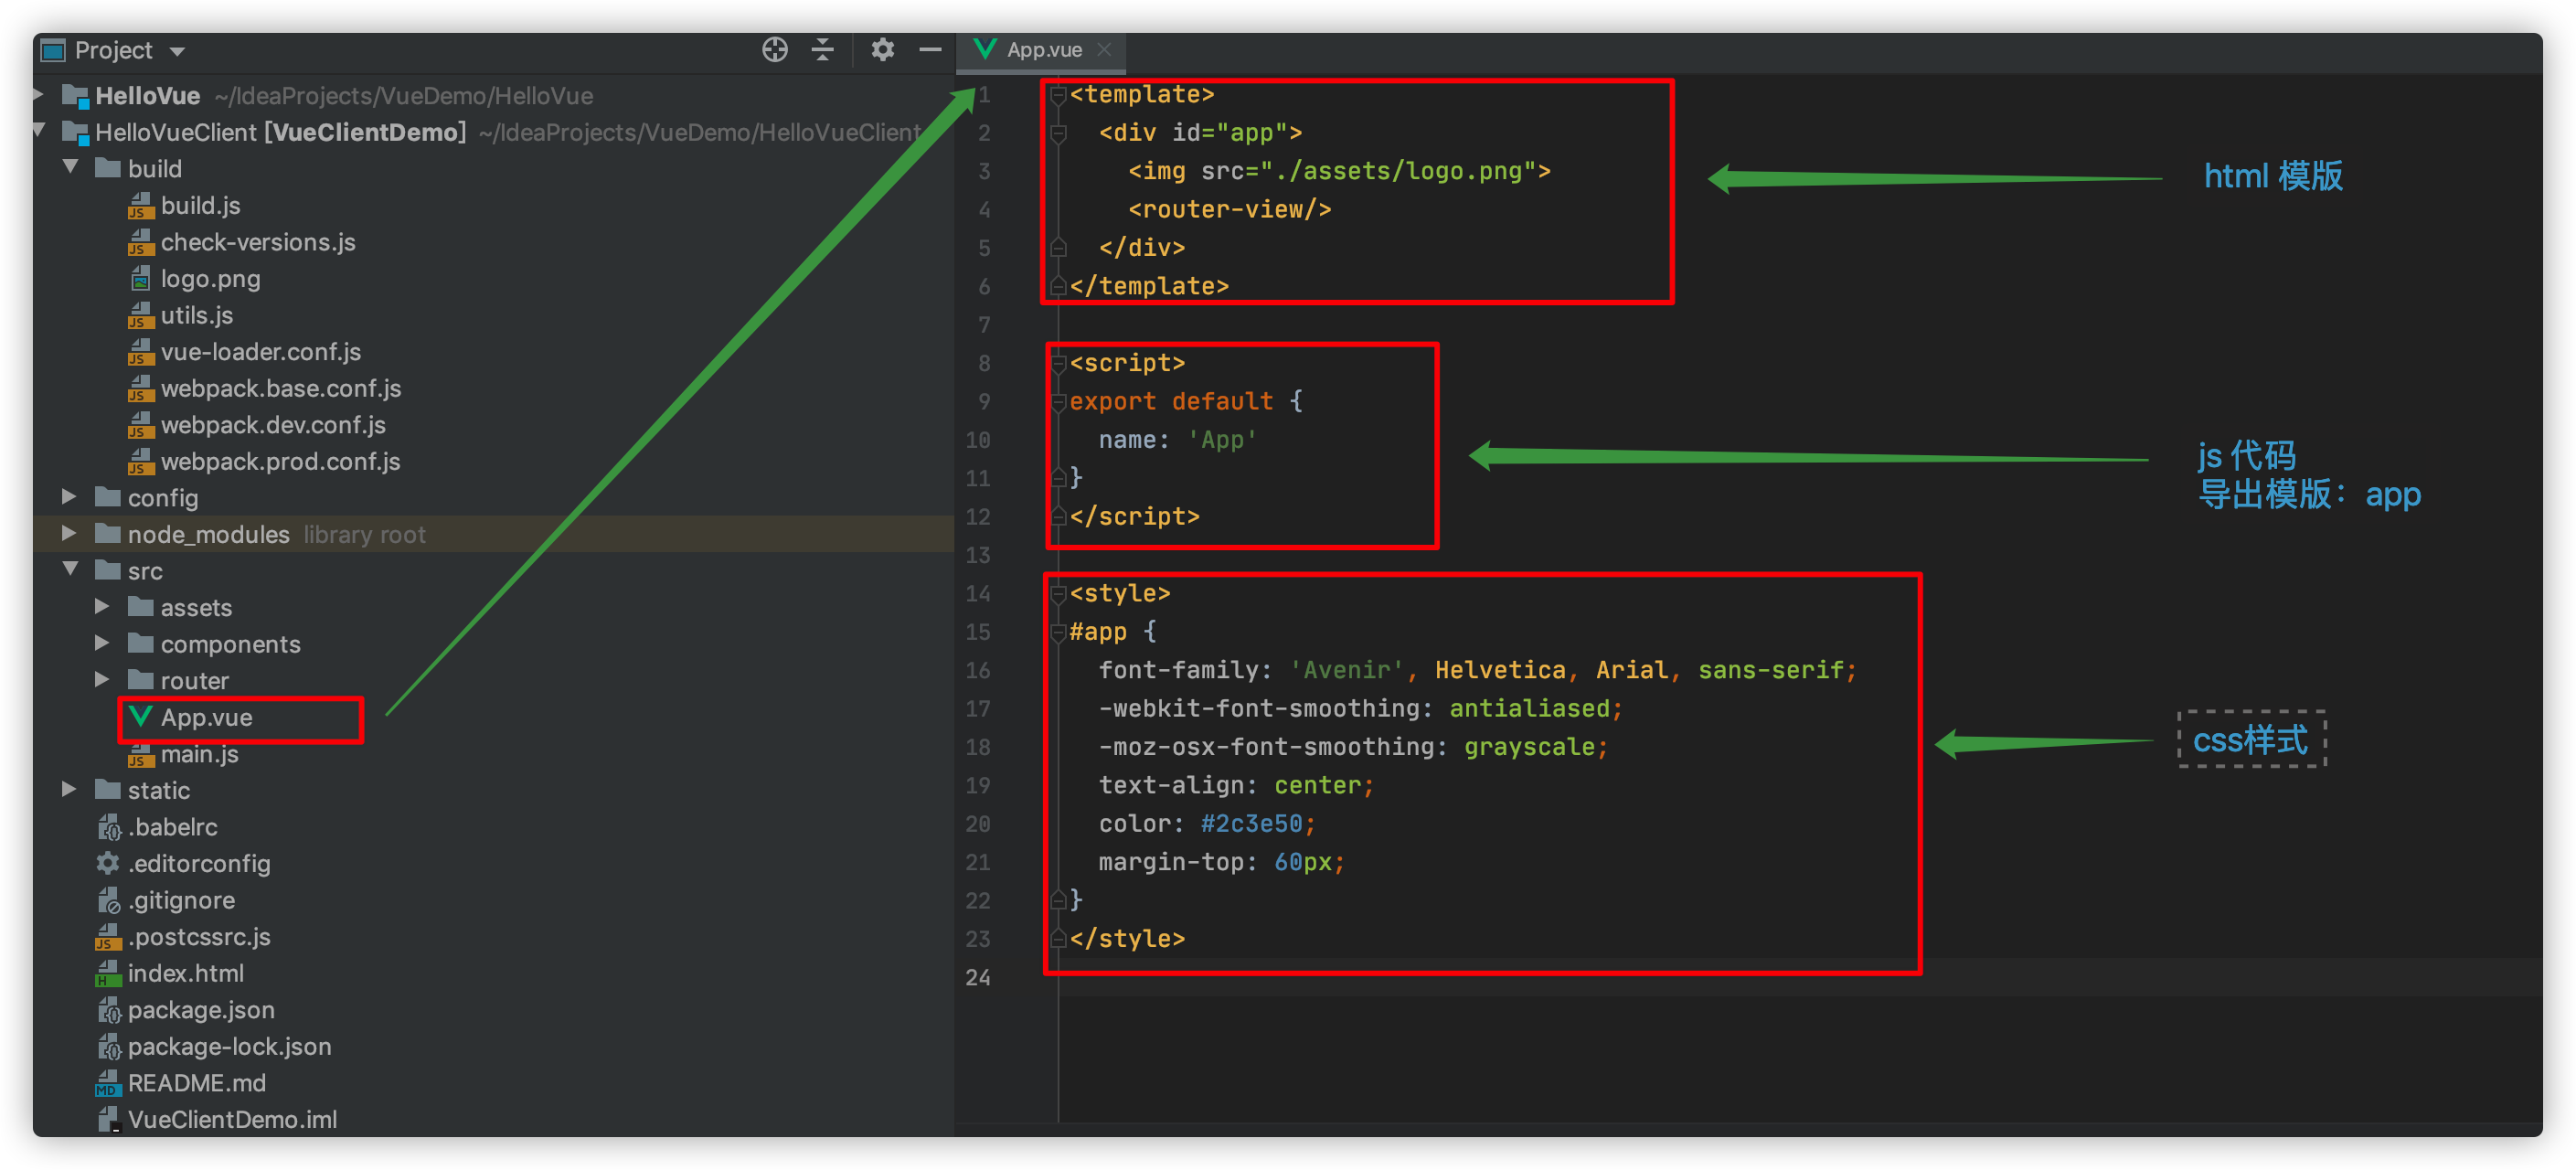Select the static folder label

pos(159,791)
